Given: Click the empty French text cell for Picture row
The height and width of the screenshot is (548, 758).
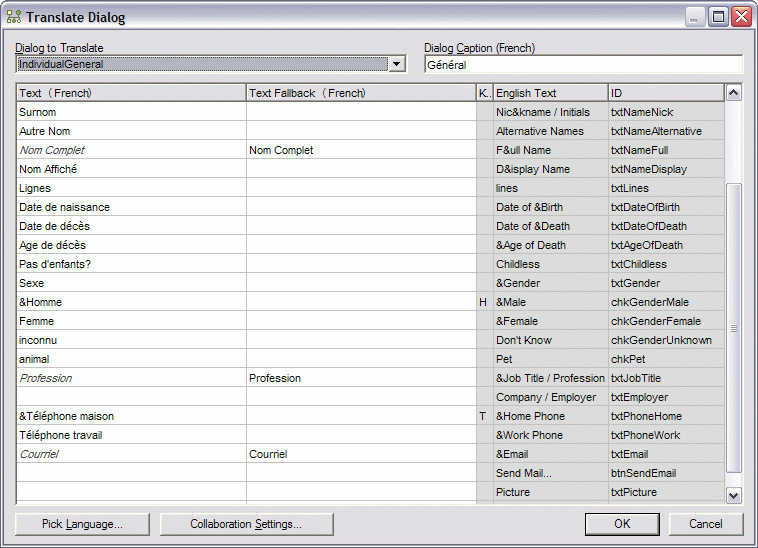Looking at the screenshot, I should pos(131,492).
